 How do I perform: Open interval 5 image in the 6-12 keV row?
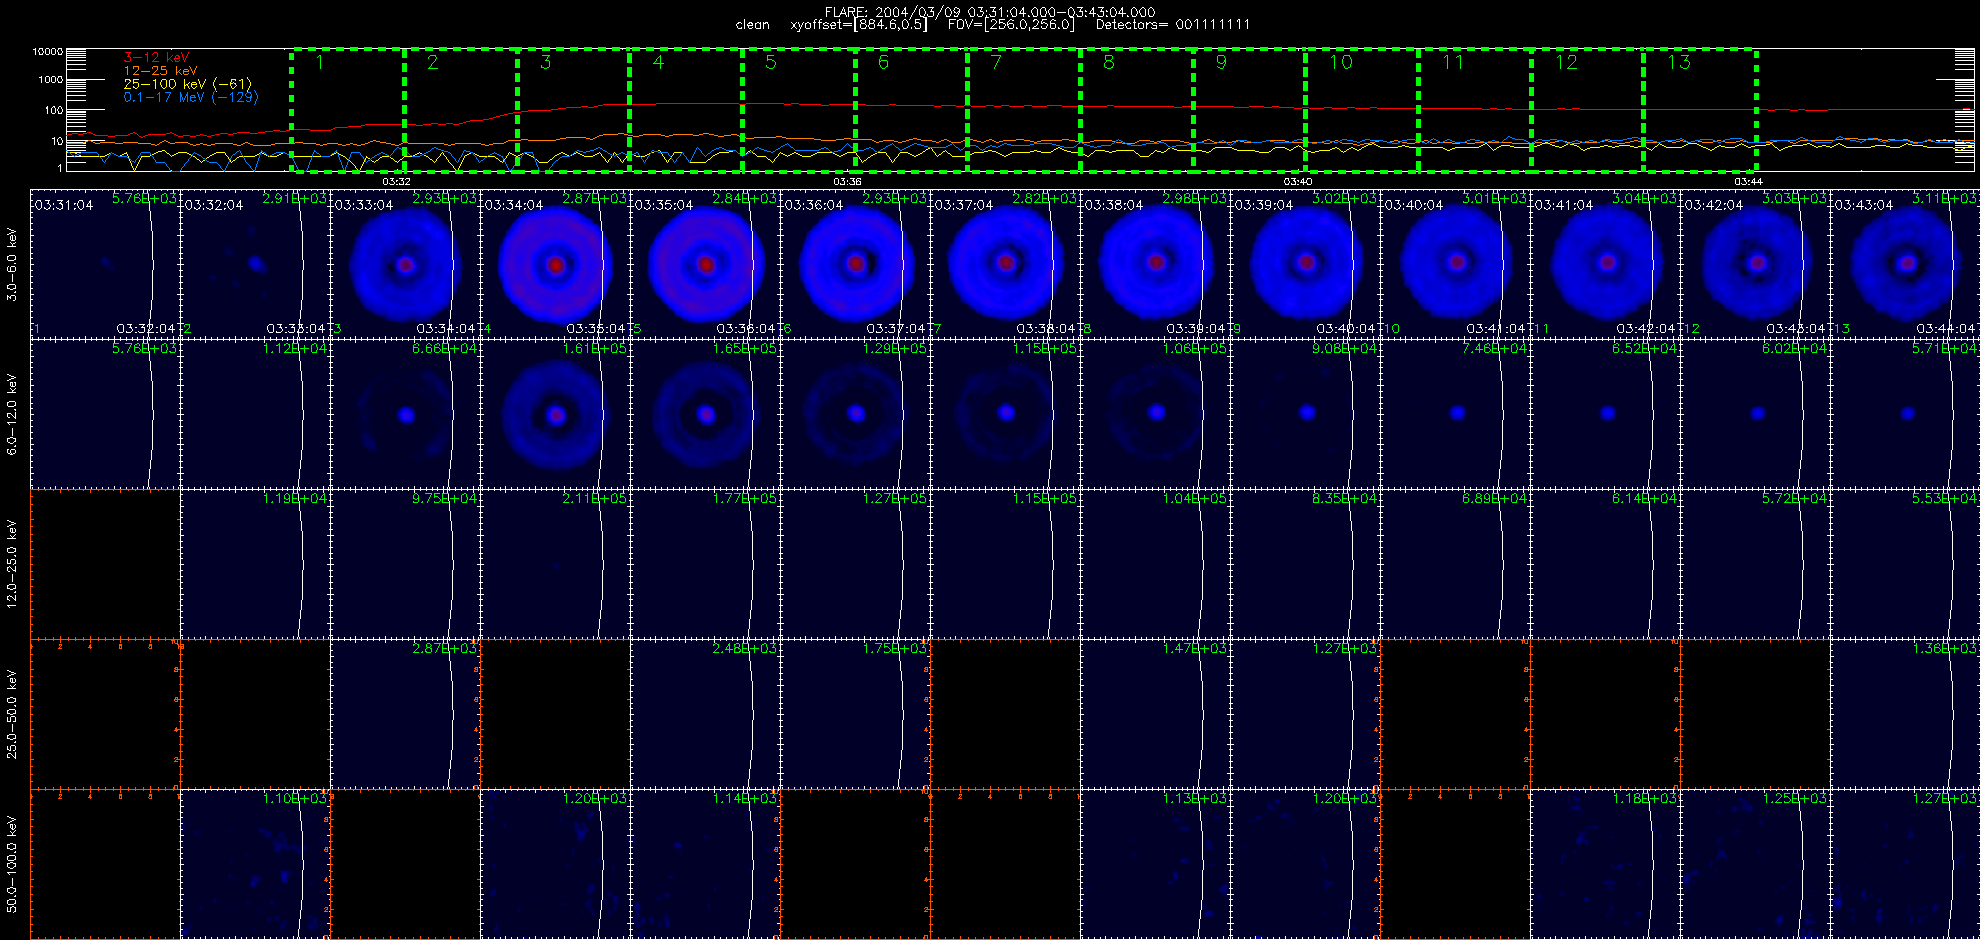[706, 414]
